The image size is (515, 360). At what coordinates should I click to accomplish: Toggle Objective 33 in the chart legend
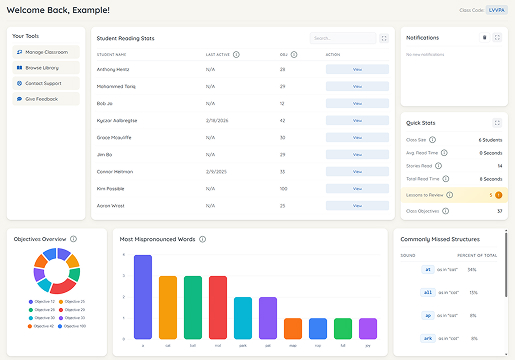pos(72,318)
